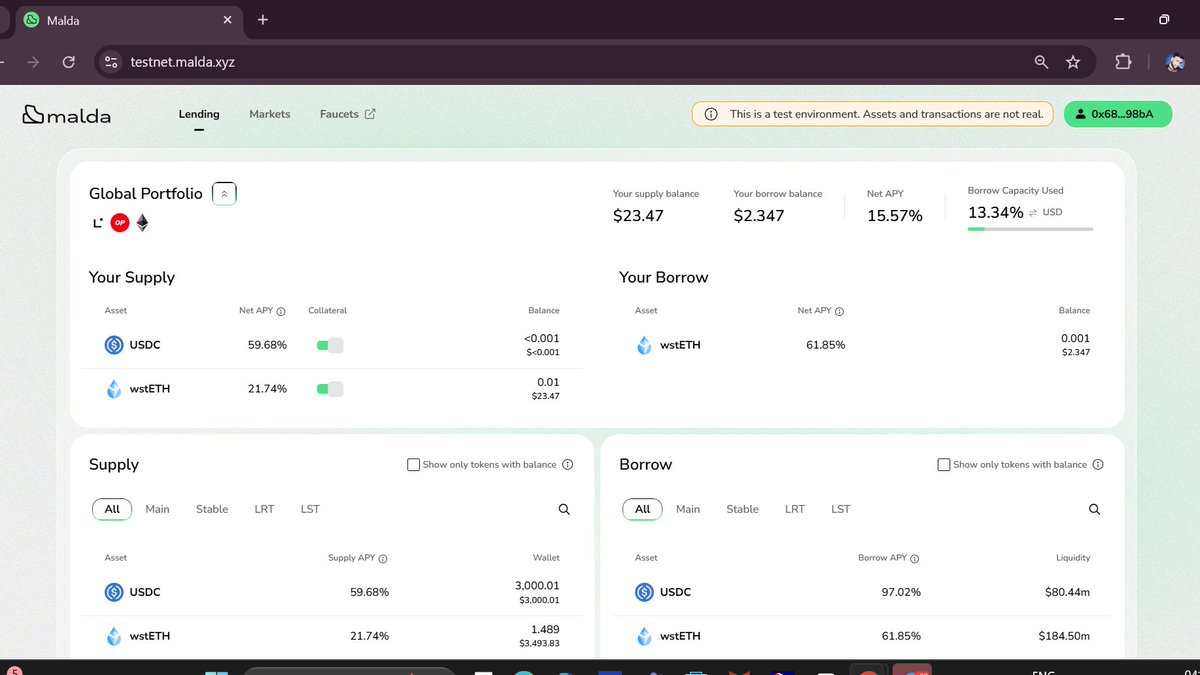The width and height of the screenshot is (1200, 675).
Task: Click the browser reload button
Action: [x=68, y=62]
